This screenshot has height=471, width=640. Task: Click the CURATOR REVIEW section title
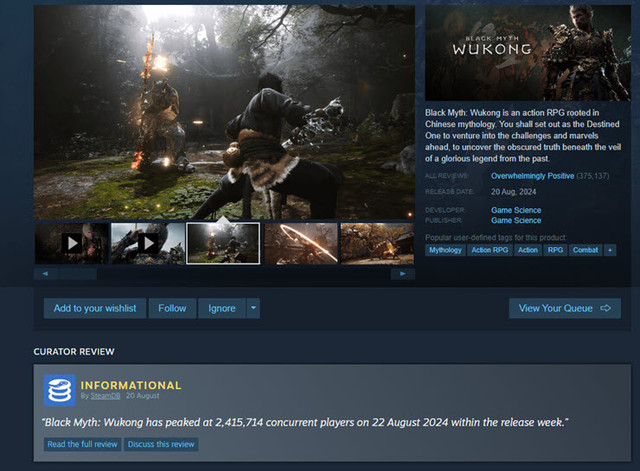[74, 352]
